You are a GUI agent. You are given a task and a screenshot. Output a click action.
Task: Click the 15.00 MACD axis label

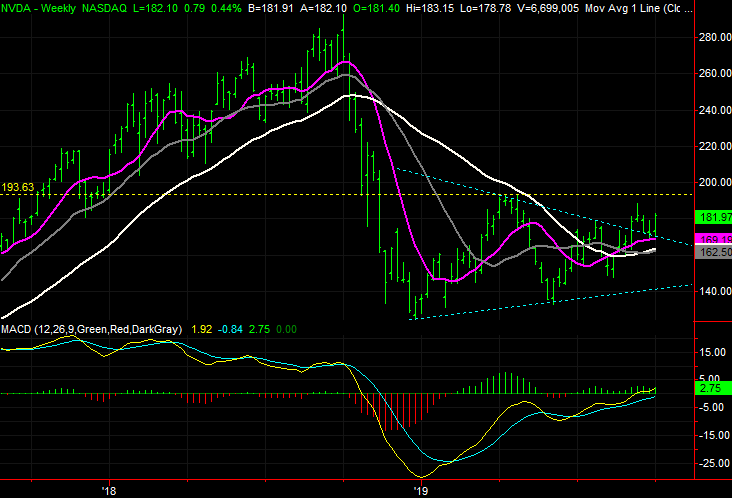[712, 352]
